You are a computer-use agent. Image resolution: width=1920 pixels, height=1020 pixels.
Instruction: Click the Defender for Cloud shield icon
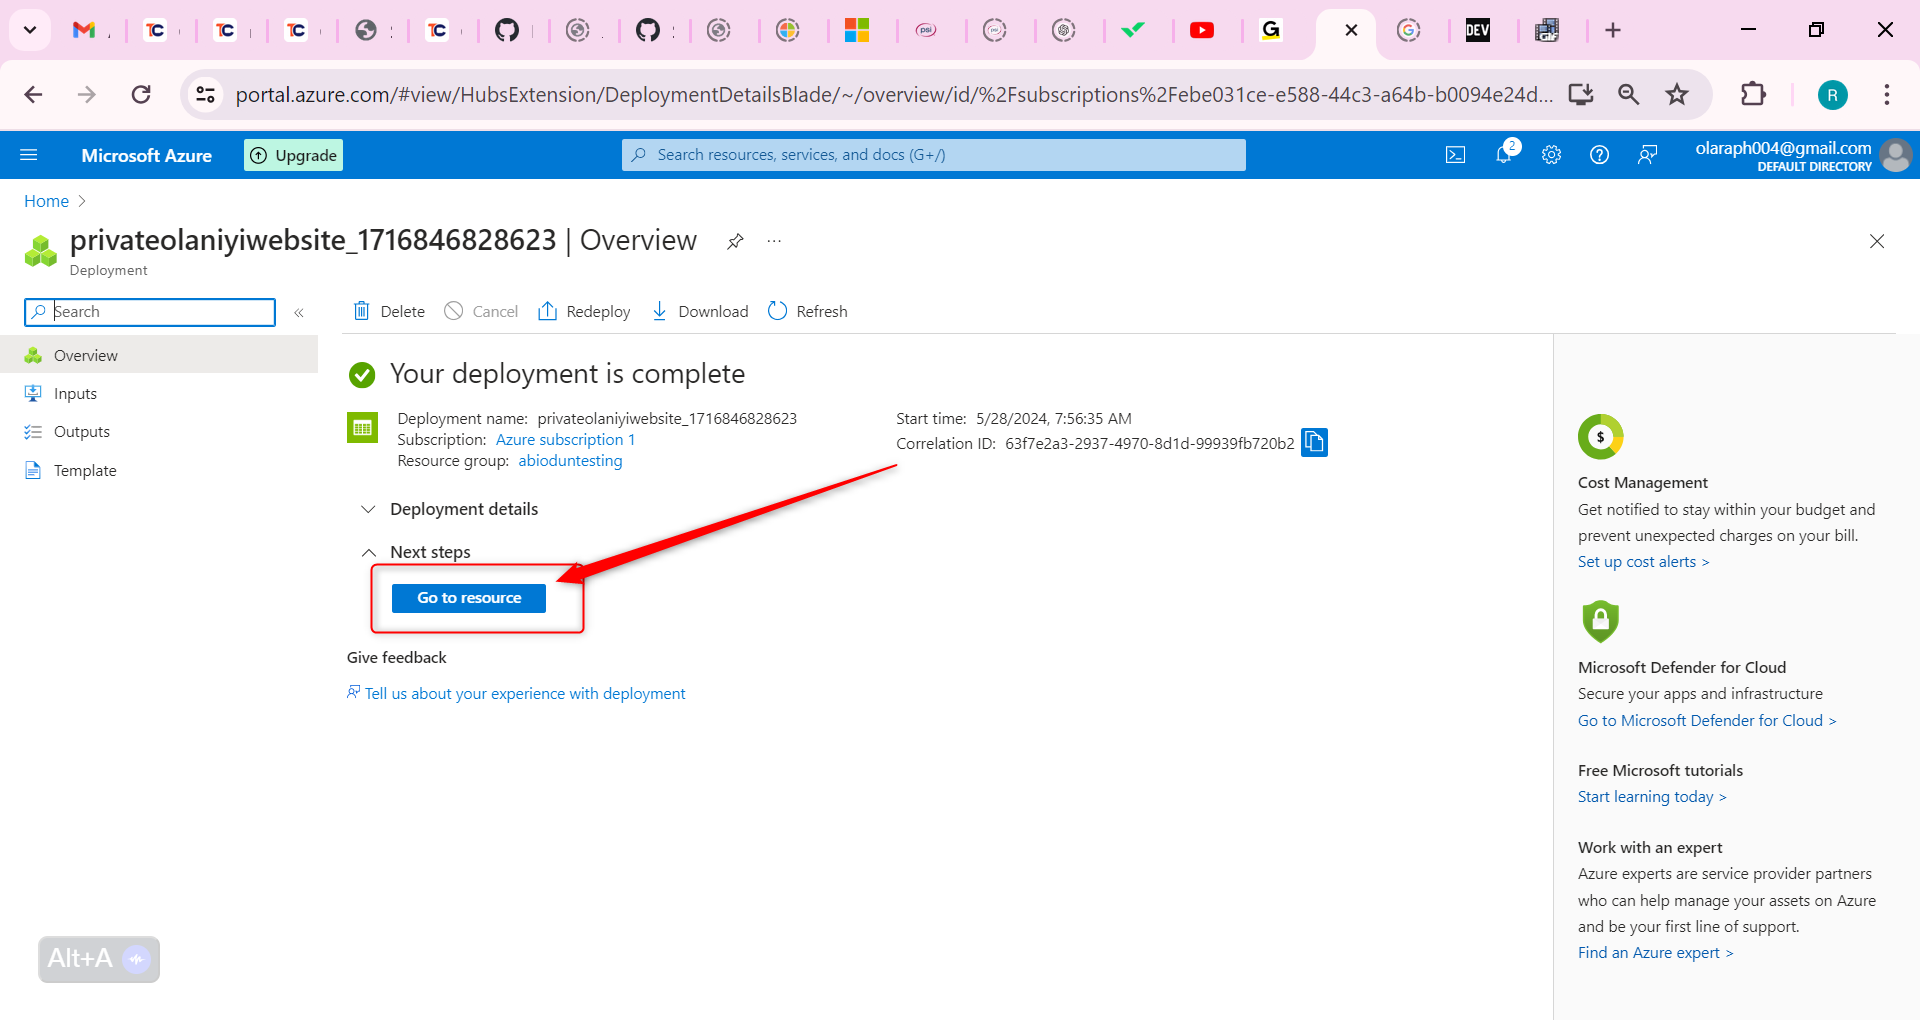pos(1600,621)
